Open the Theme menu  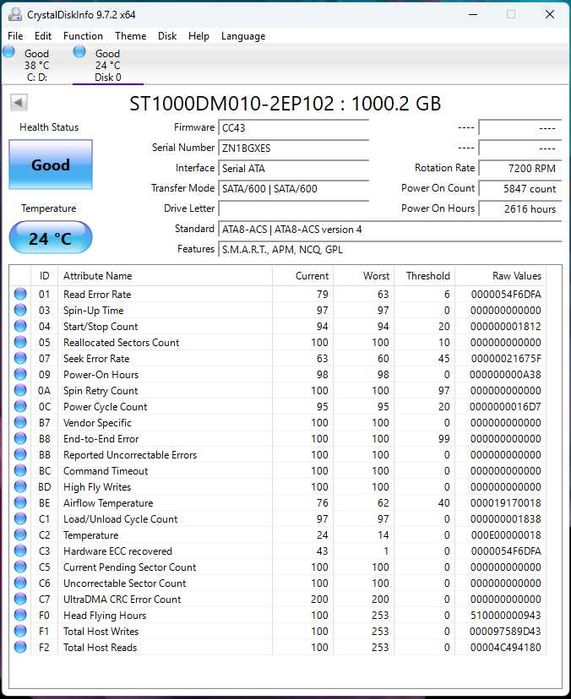(x=131, y=36)
